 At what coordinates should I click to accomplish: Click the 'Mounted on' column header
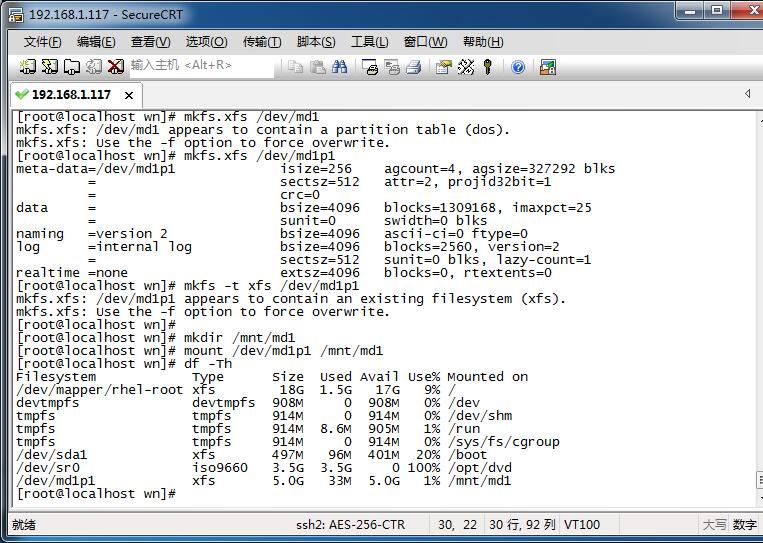488,377
